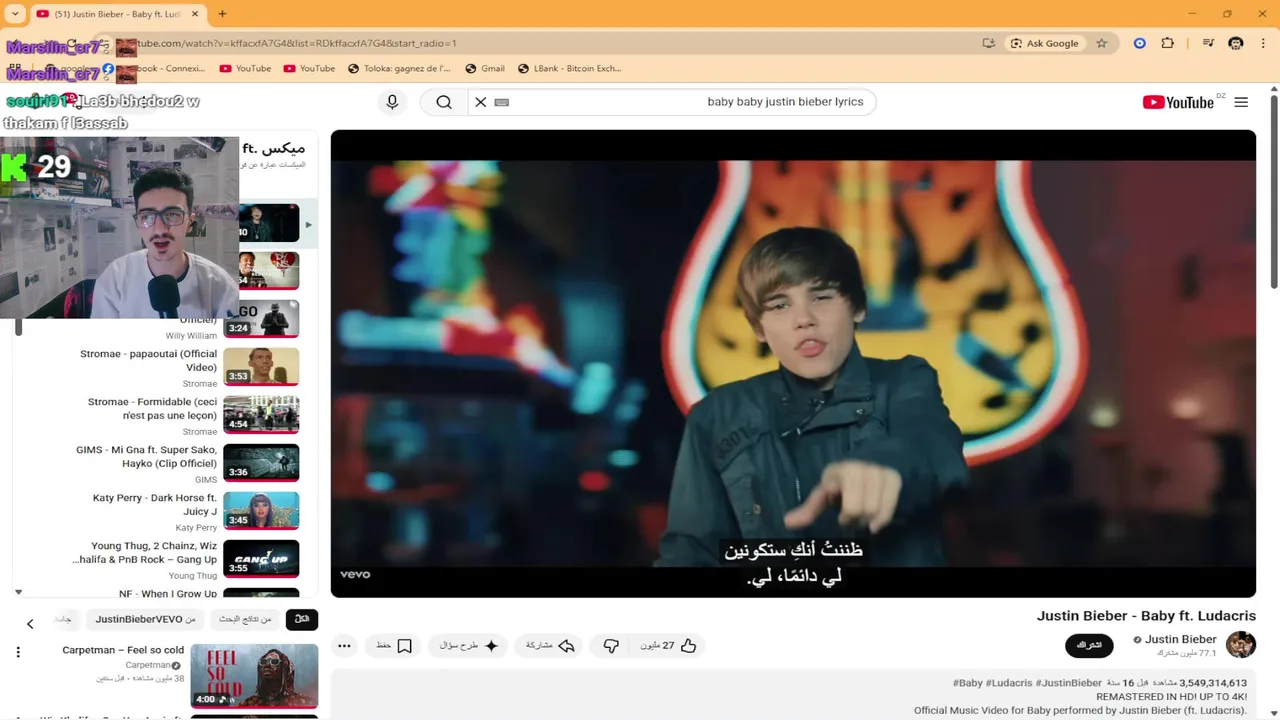The width and height of the screenshot is (1280, 720).
Task: Open more actions three-dot button under video
Action: coord(344,646)
